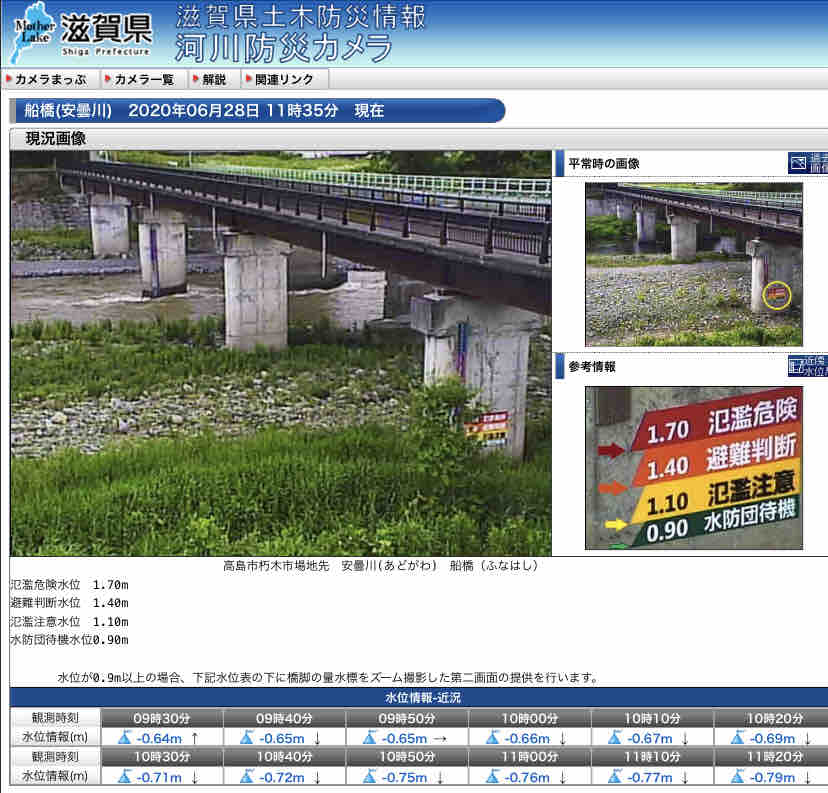Click the 避難判断水位 1.40m line

coord(69,602)
